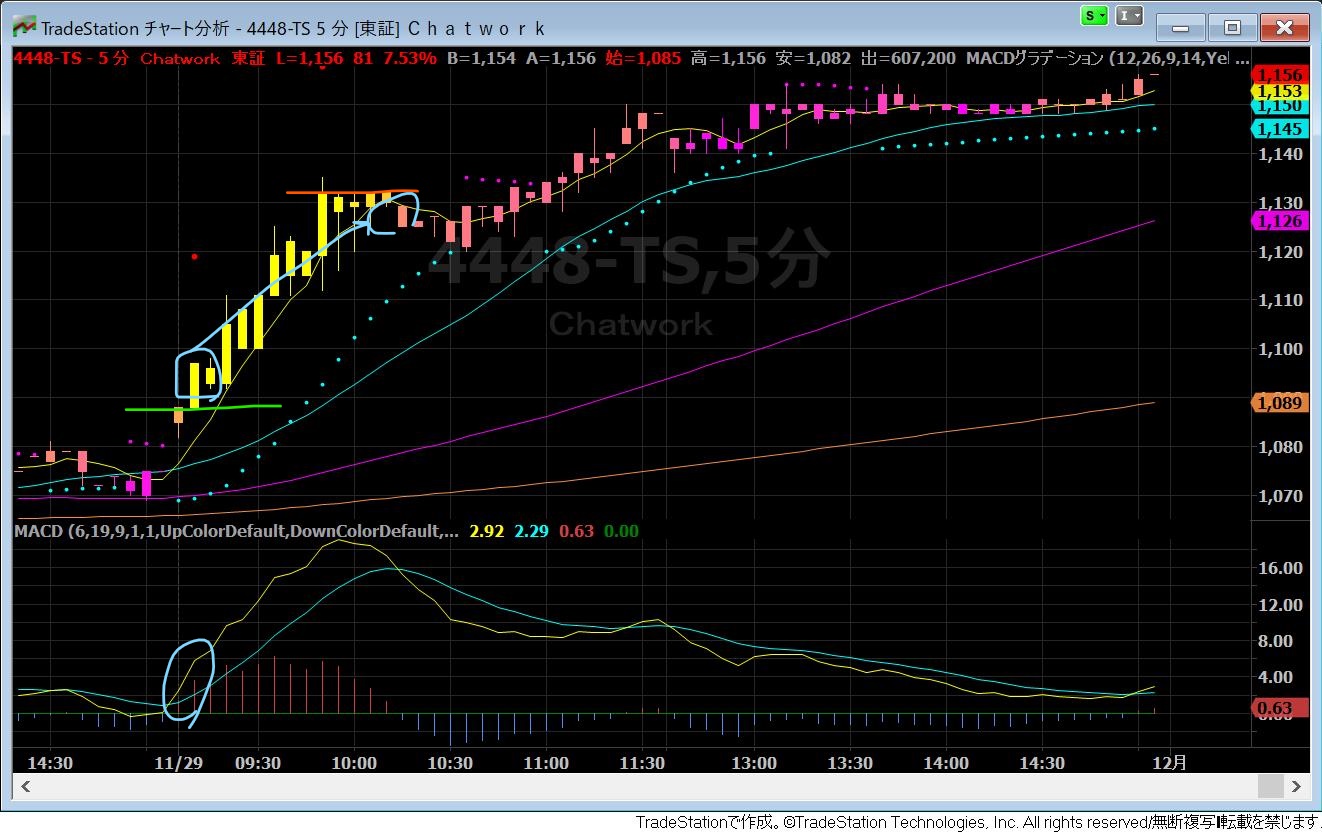Click the '11:00' time axis label

click(546, 763)
